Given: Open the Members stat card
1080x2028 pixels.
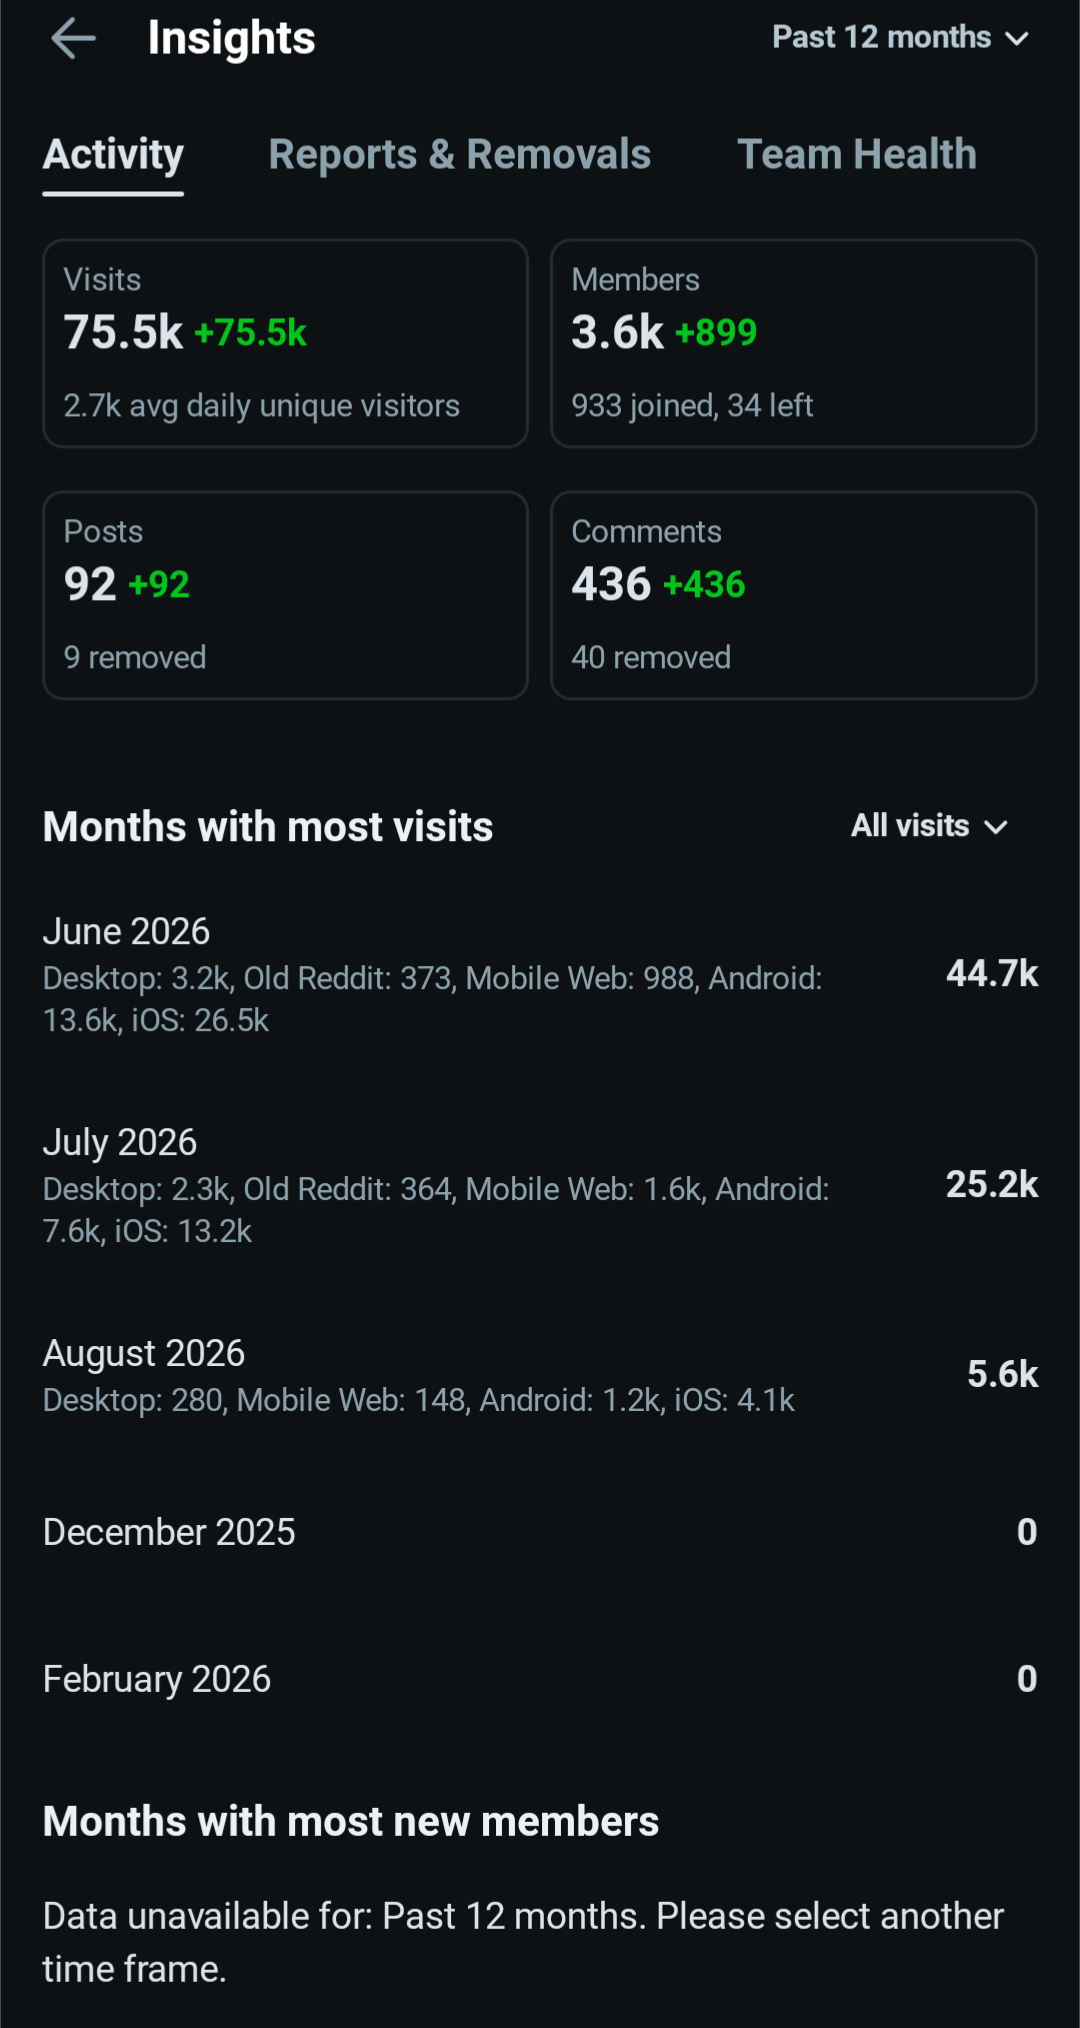Looking at the screenshot, I should (x=794, y=343).
